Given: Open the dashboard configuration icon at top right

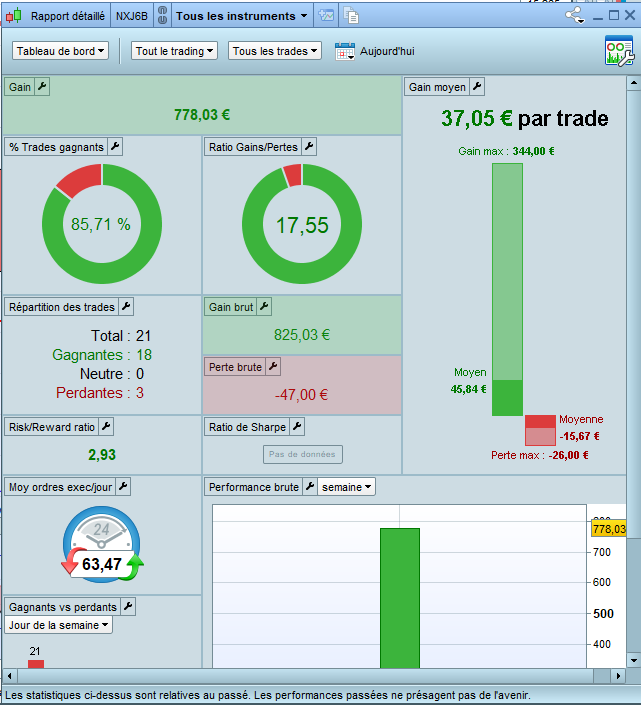Looking at the screenshot, I should (x=619, y=50).
